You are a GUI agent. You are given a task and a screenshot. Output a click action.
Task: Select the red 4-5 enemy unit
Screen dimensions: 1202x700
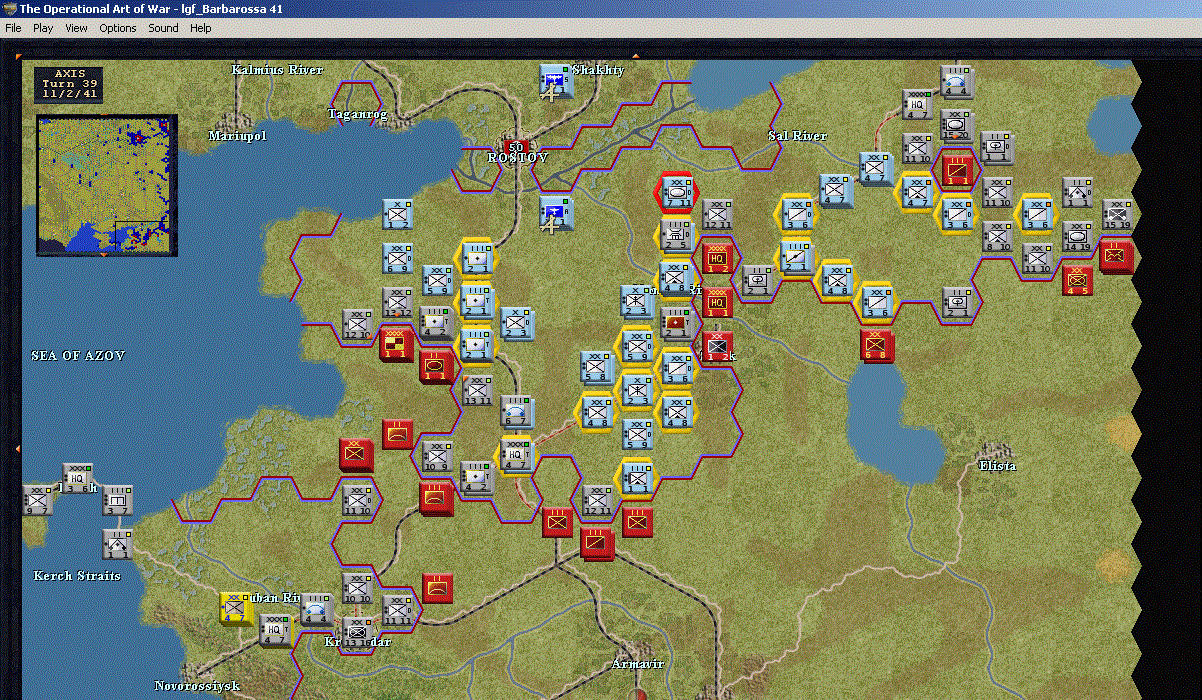(1077, 281)
